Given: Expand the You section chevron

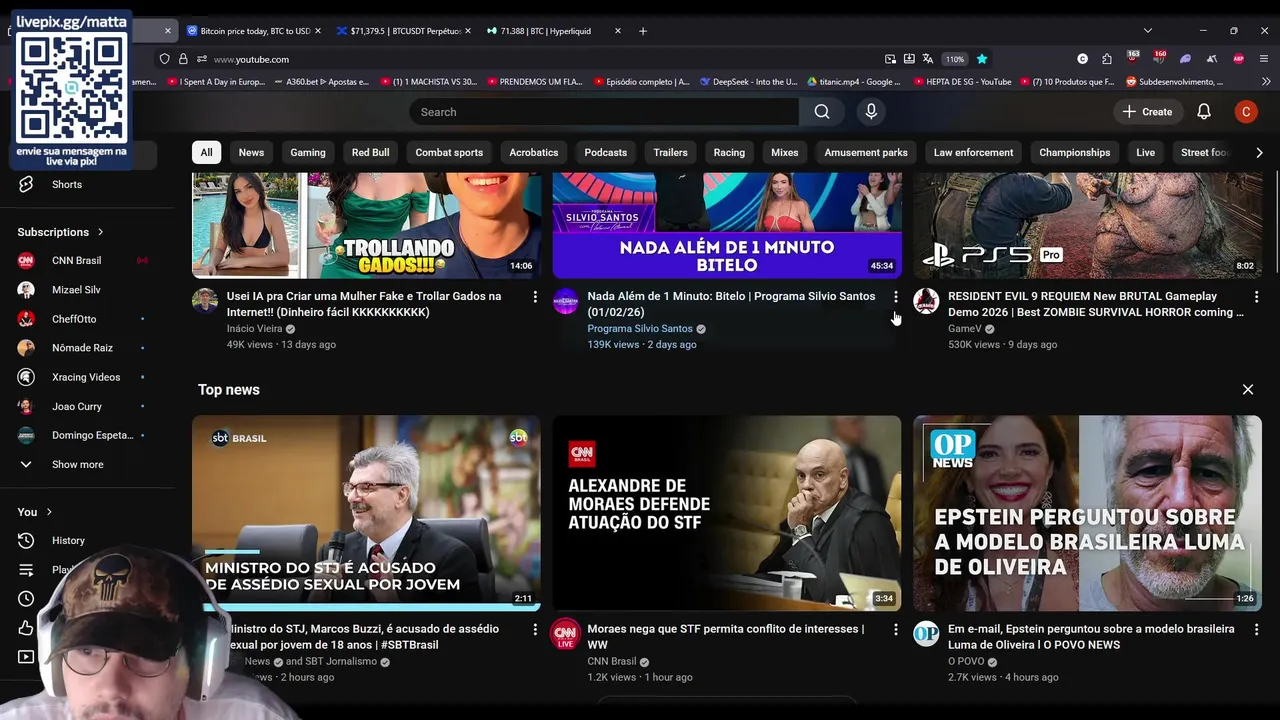Looking at the screenshot, I should tap(49, 512).
